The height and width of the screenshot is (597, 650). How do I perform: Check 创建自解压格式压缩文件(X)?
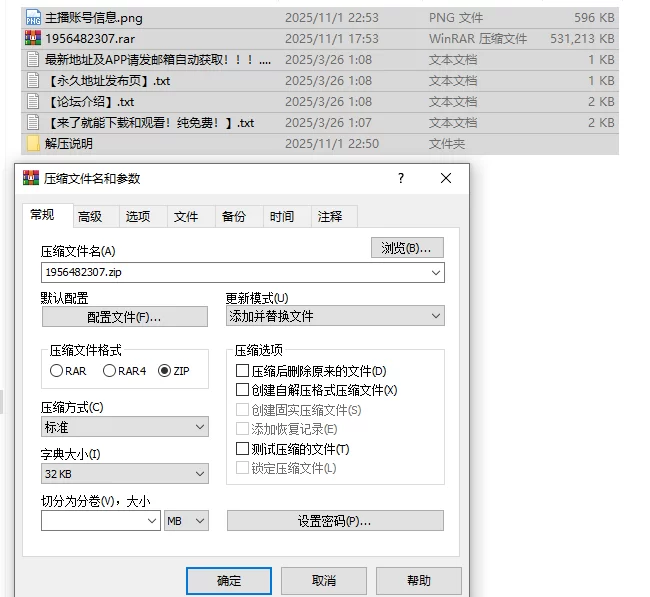pos(242,390)
